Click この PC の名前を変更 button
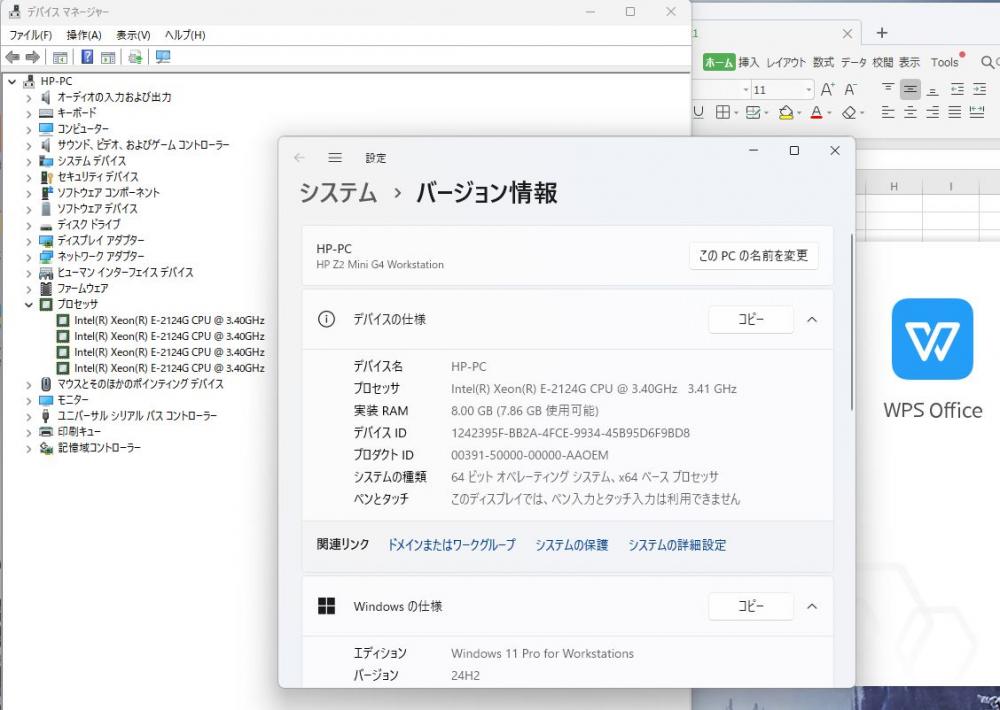The height and width of the screenshot is (710, 1000). click(x=753, y=256)
